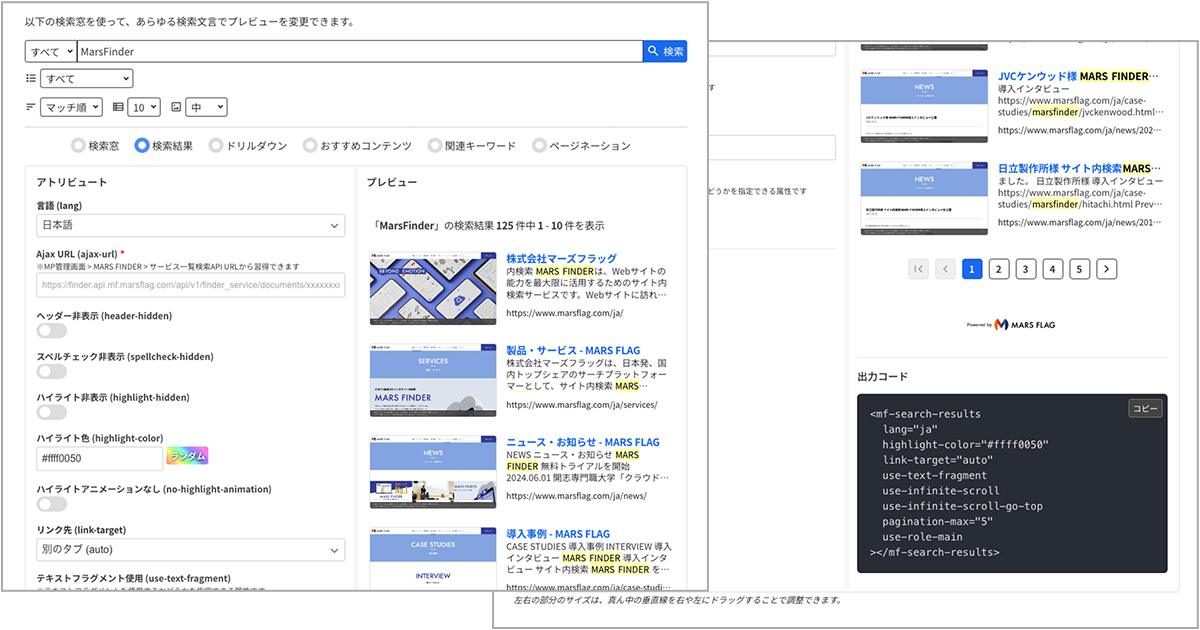Click the 日立製作所 result thumbnail in back window

[x=924, y=198]
